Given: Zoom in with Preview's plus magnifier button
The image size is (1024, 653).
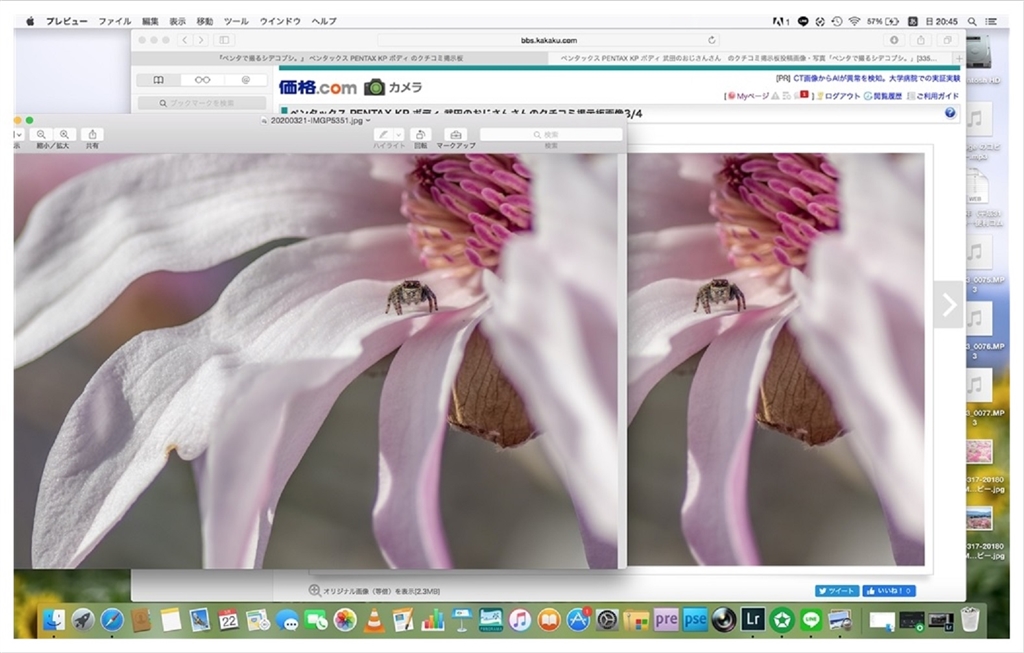Looking at the screenshot, I should [64, 135].
